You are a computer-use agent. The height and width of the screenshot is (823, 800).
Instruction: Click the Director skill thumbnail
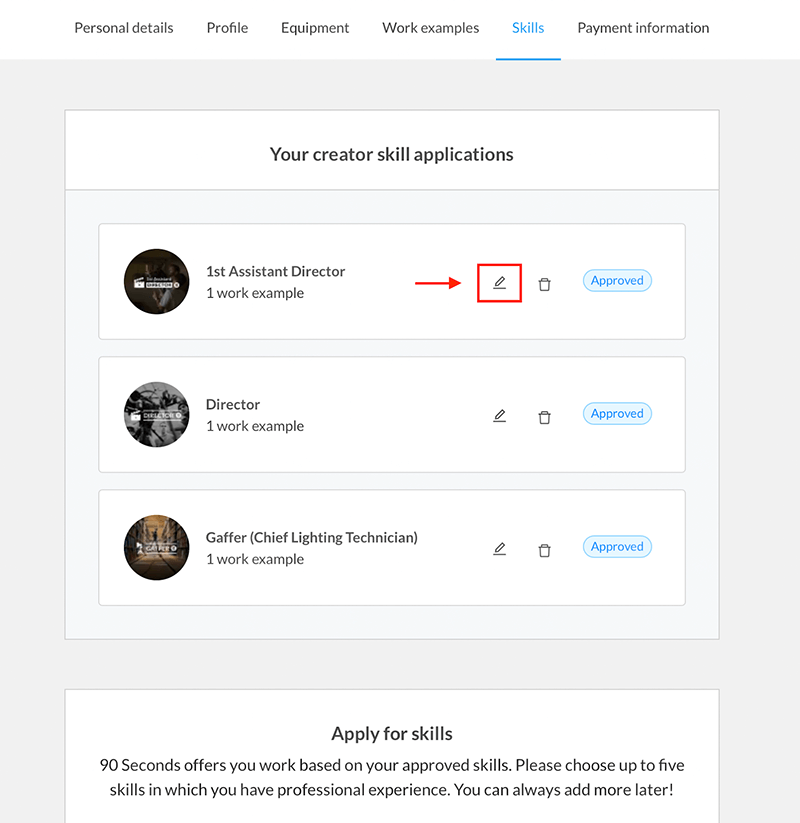[x=157, y=414]
